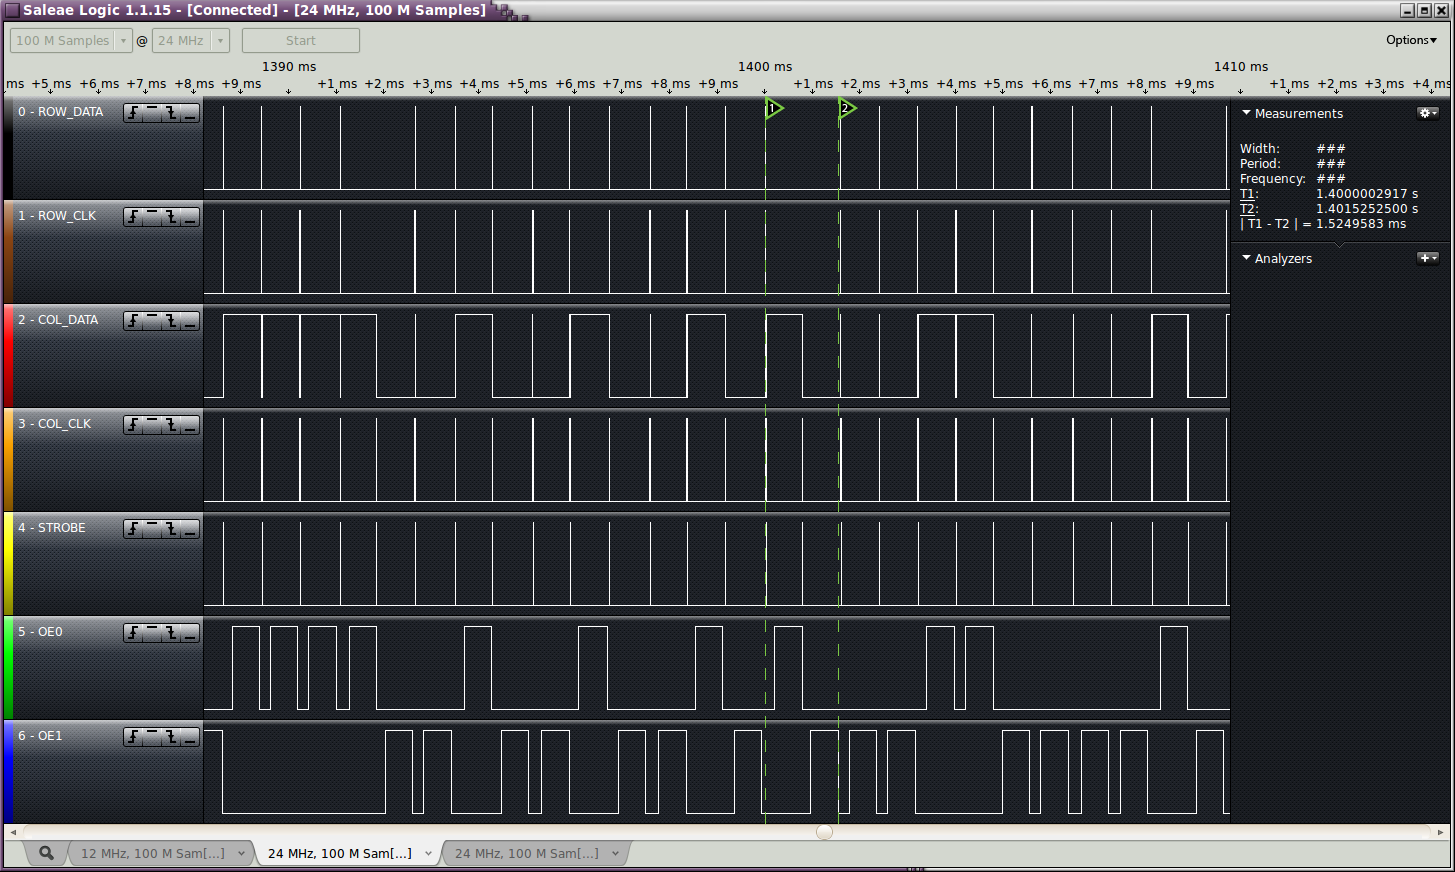Screen dimensions: 1455x872
Task: Open the 24 MHz sample rate dropdown
Action: [220, 41]
